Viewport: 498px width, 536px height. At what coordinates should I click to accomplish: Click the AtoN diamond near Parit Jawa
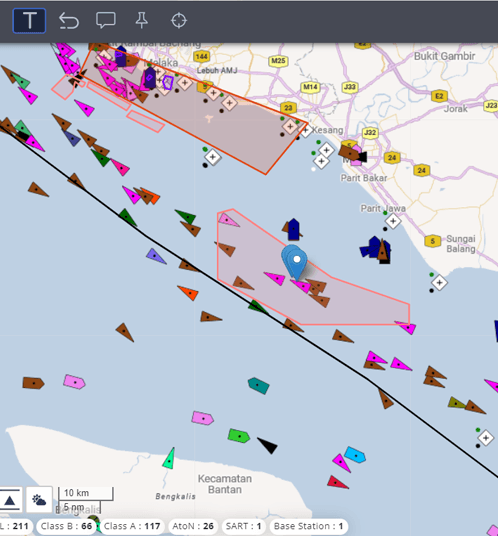click(393, 221)
